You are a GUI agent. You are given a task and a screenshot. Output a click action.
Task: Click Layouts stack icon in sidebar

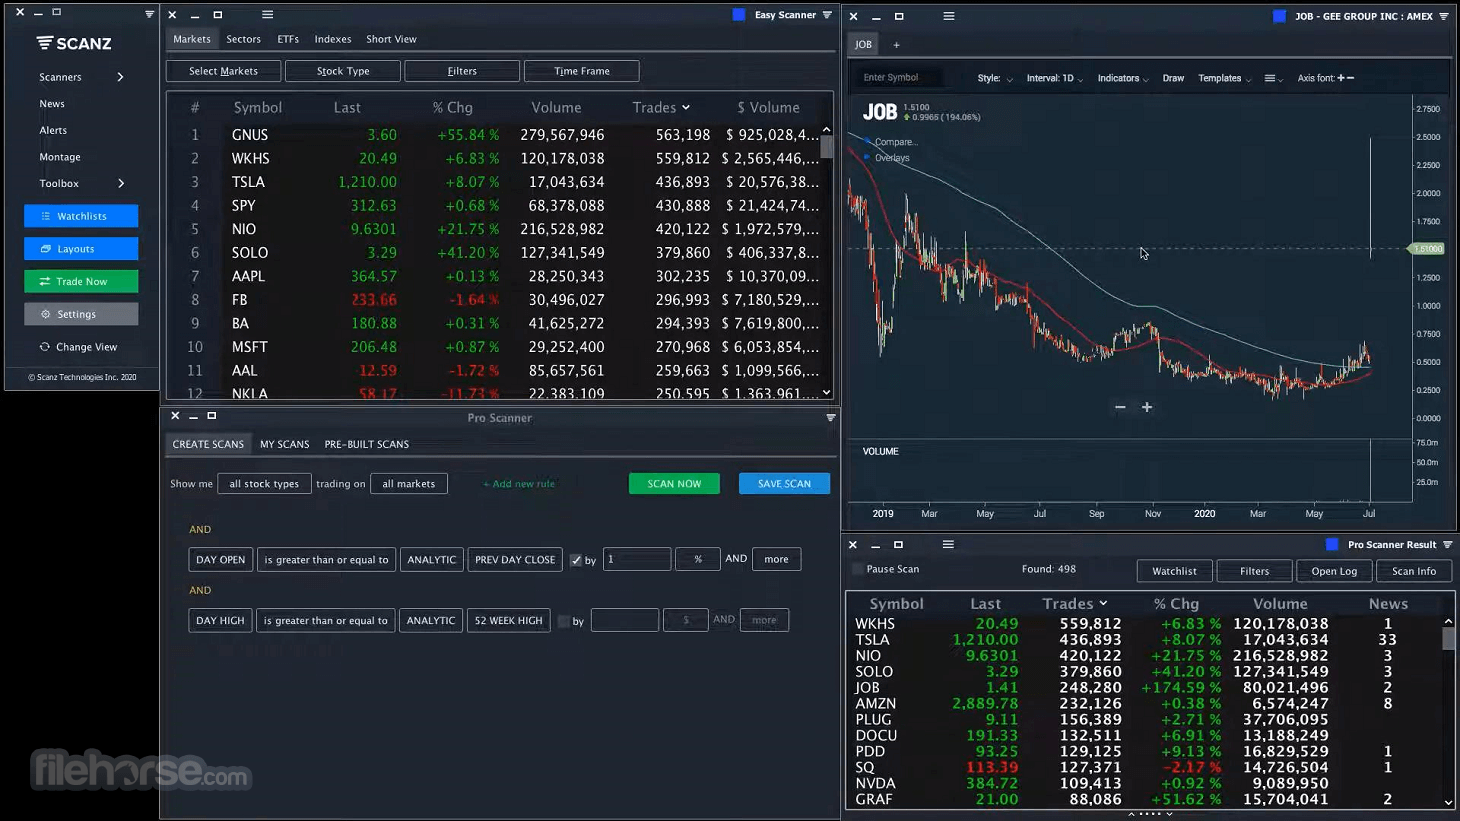pos(45,249)
